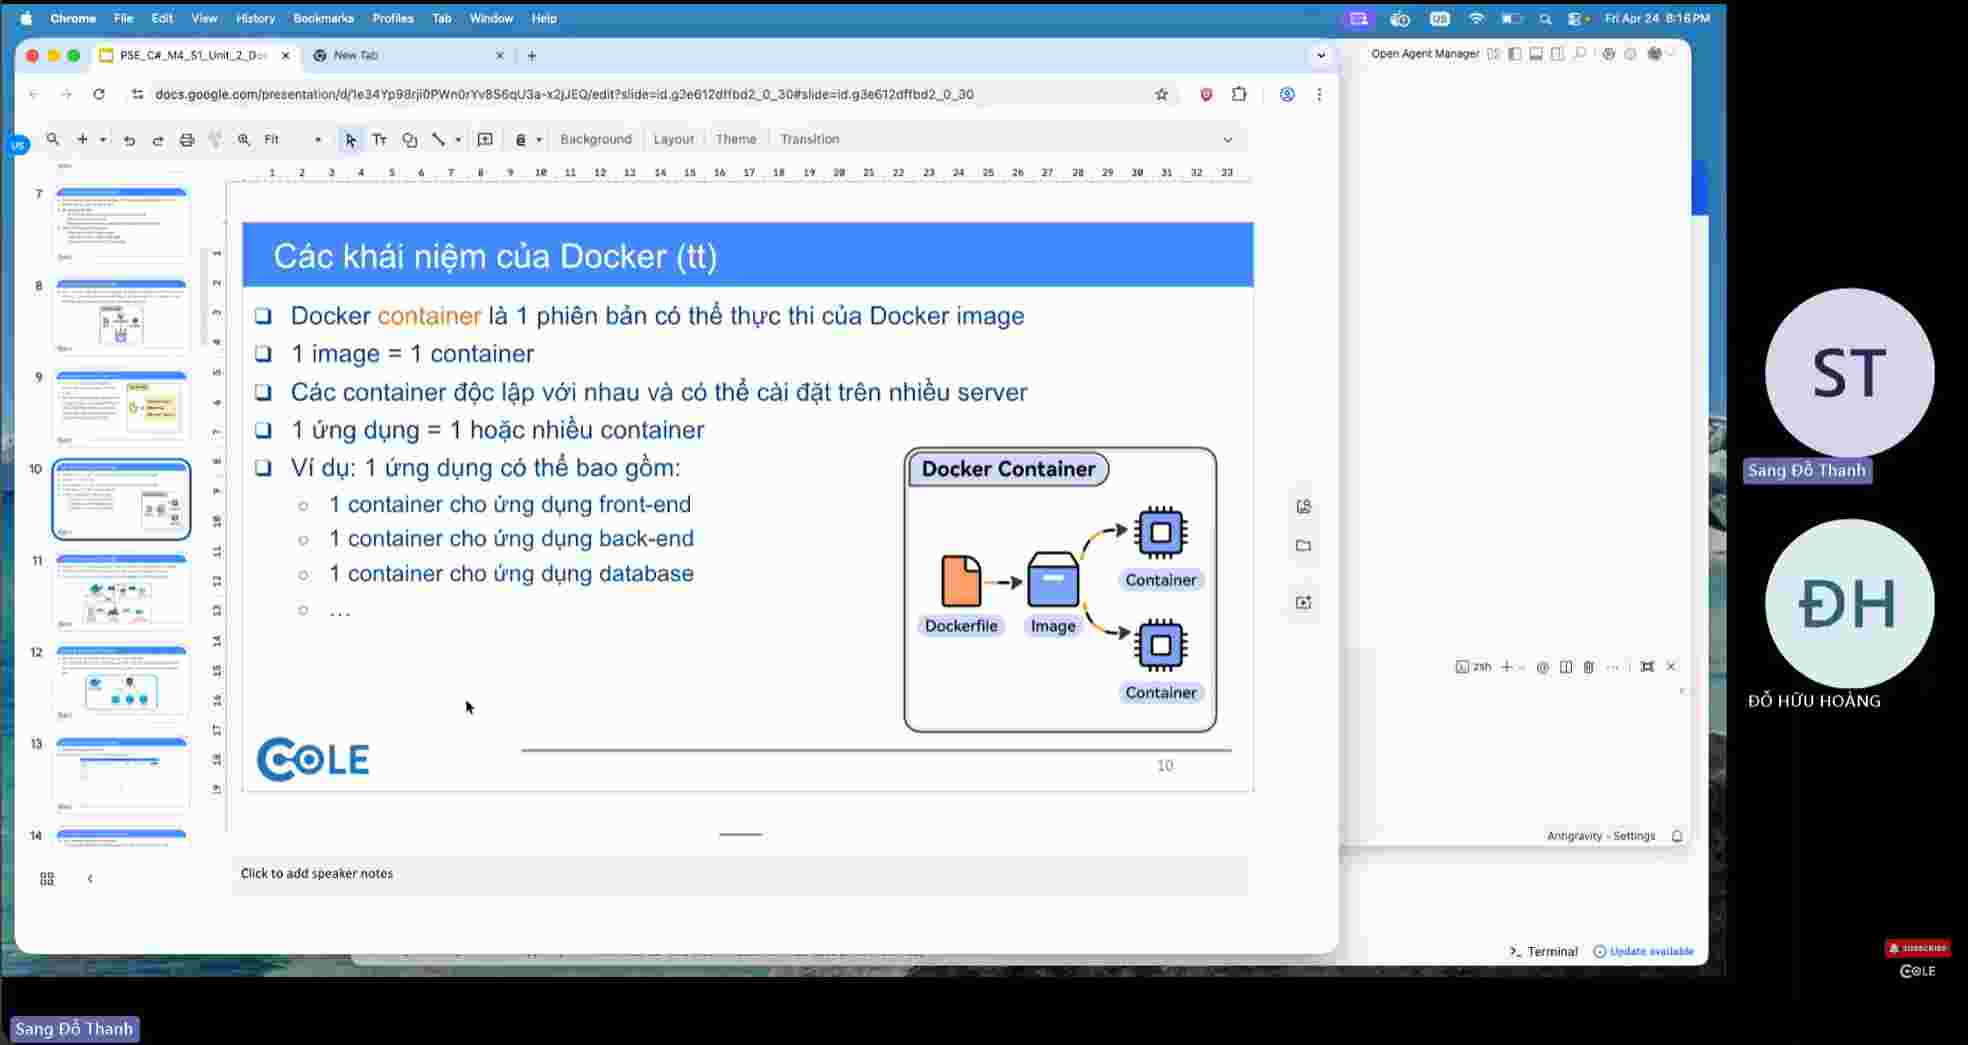
Task: Click Open Agent Manager in Antigravity window
Action: tap(1425, 54)
